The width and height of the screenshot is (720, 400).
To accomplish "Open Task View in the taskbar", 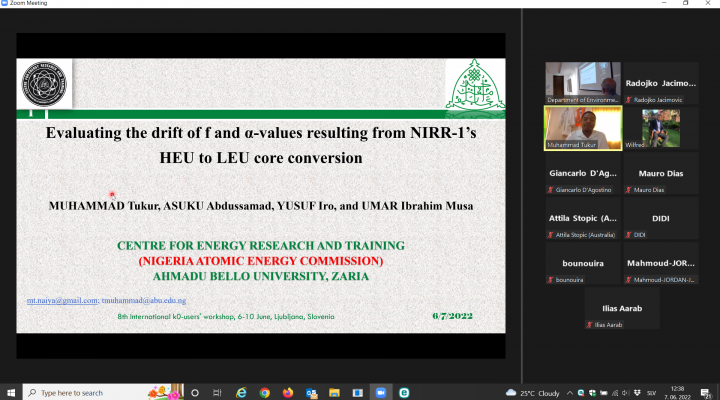I will point(217,393).
